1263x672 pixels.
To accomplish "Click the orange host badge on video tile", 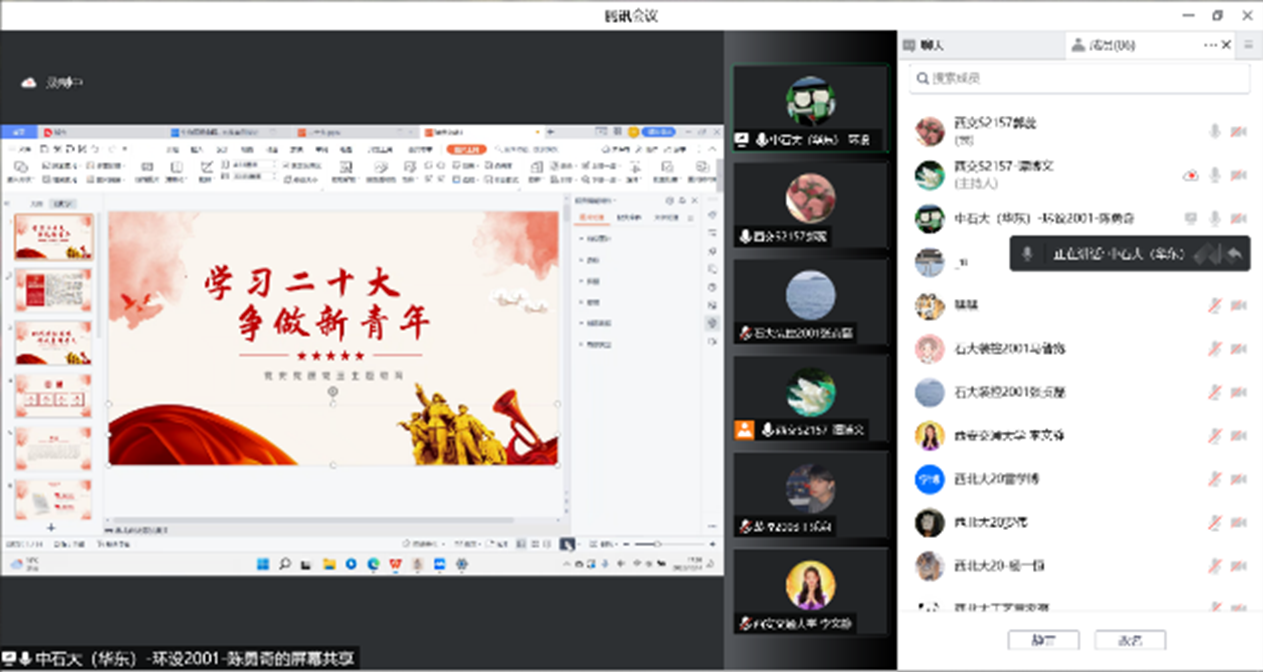I will click(x=744, y=430).
